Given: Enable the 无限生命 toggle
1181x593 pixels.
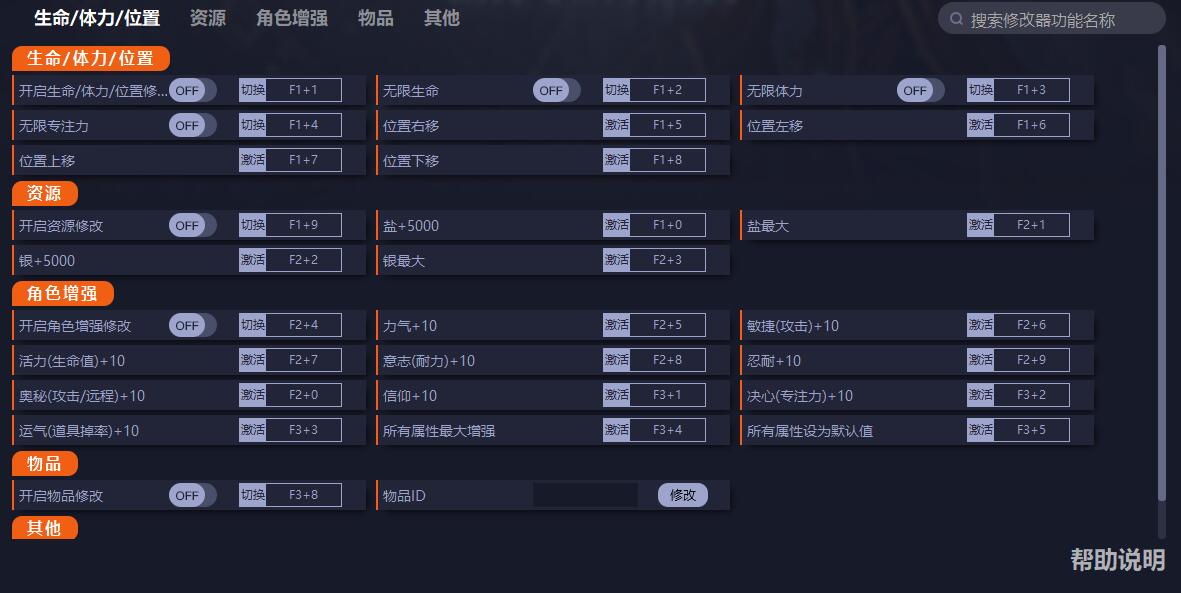Looking at the screenshot, I should coord(556,90).
